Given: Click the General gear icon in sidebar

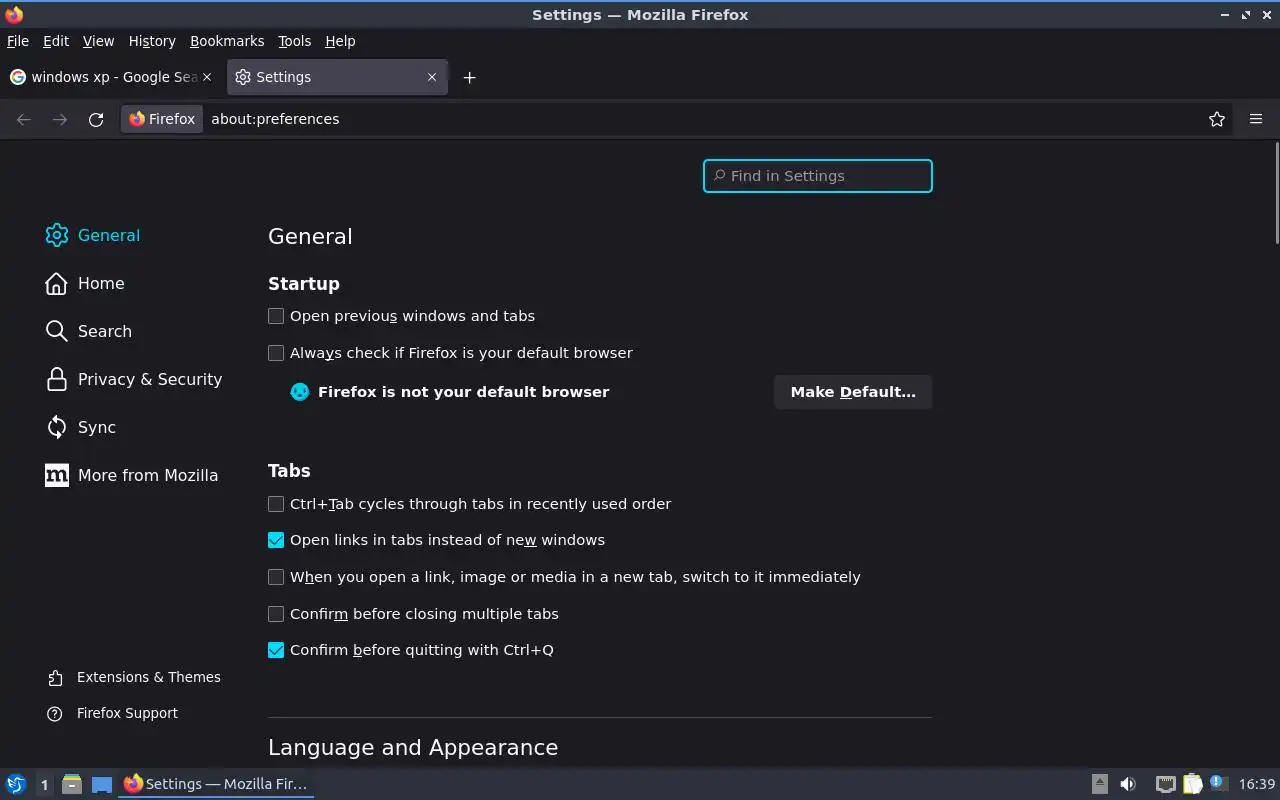Looking at the screenshot, I should click(x=57, y=235).
